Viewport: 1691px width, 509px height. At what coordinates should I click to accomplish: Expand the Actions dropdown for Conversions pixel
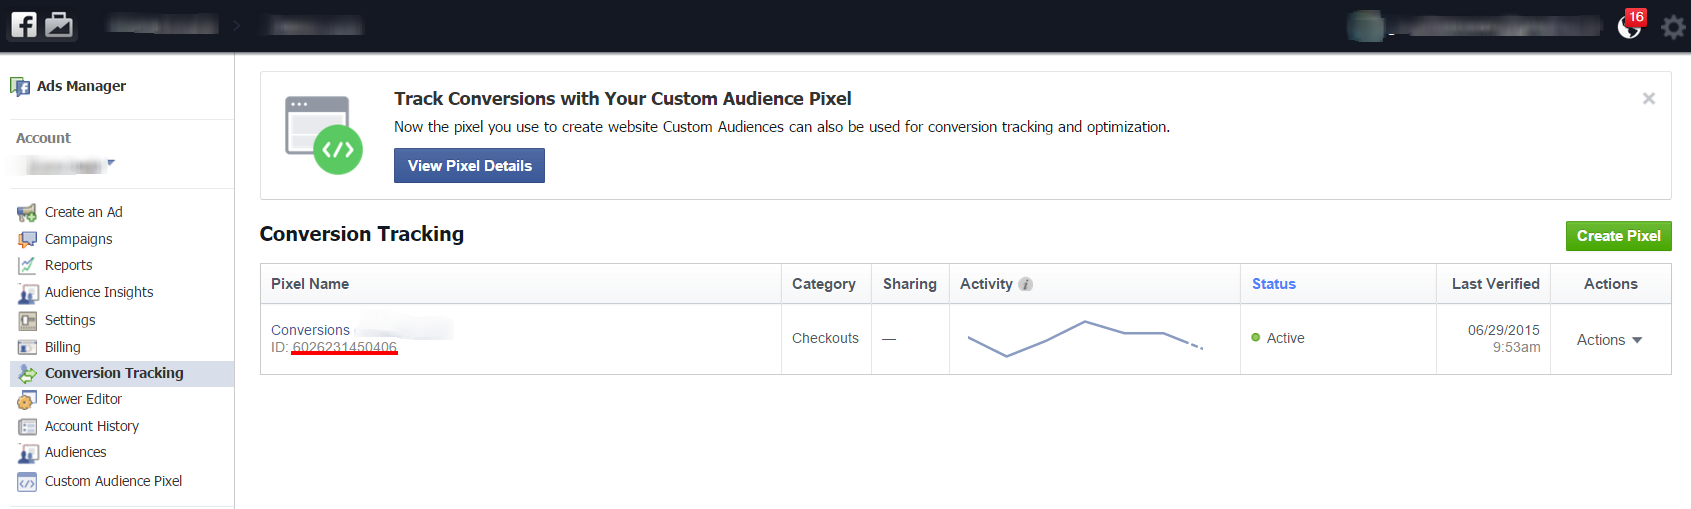[1610, 340]
